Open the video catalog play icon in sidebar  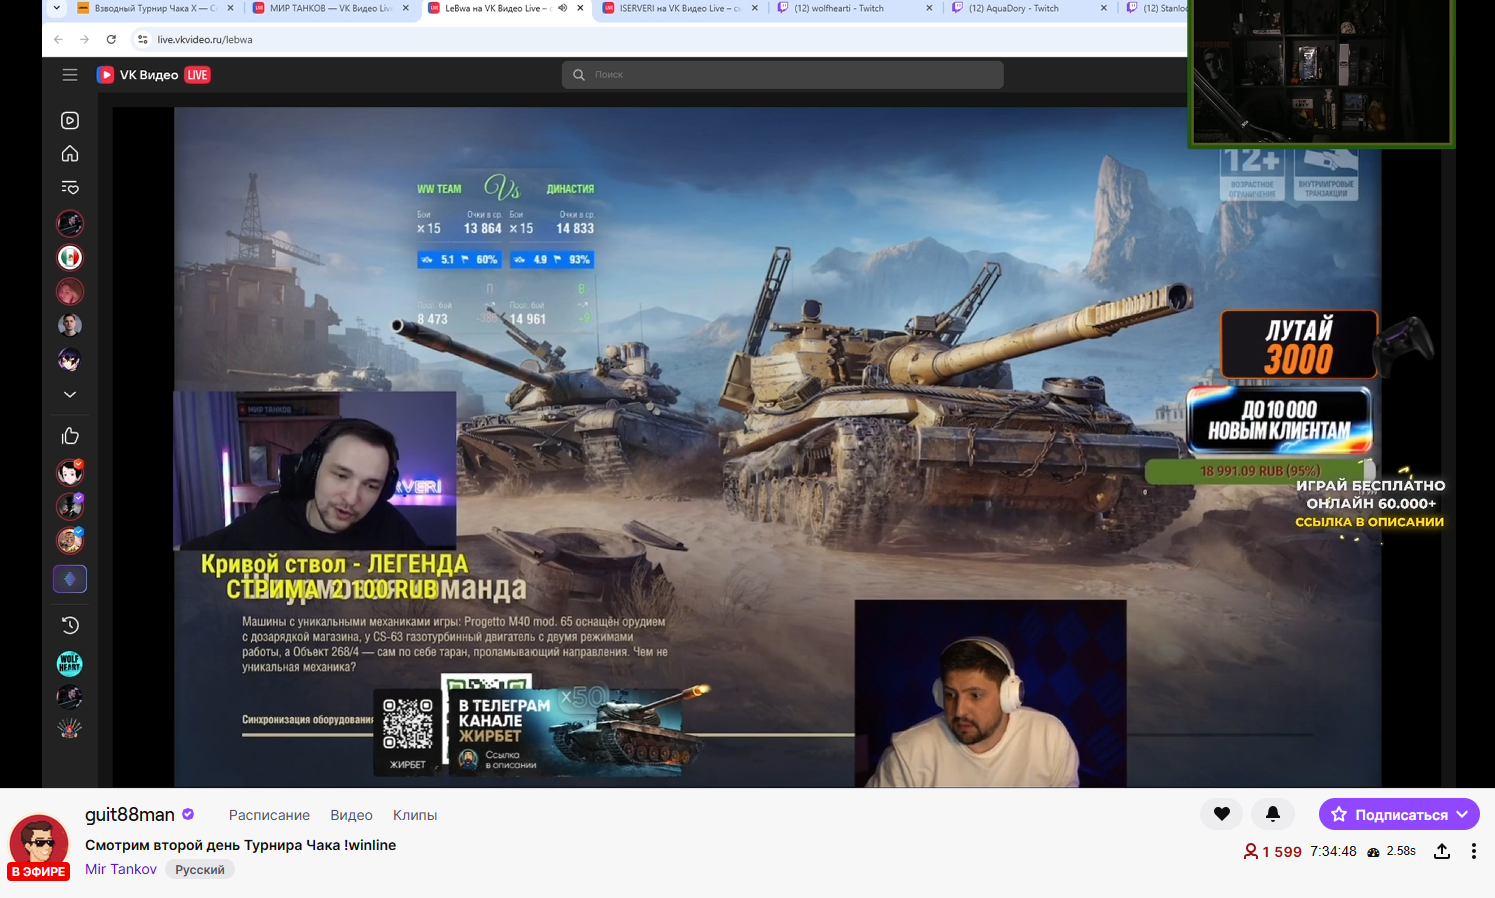tap(70, 120)
